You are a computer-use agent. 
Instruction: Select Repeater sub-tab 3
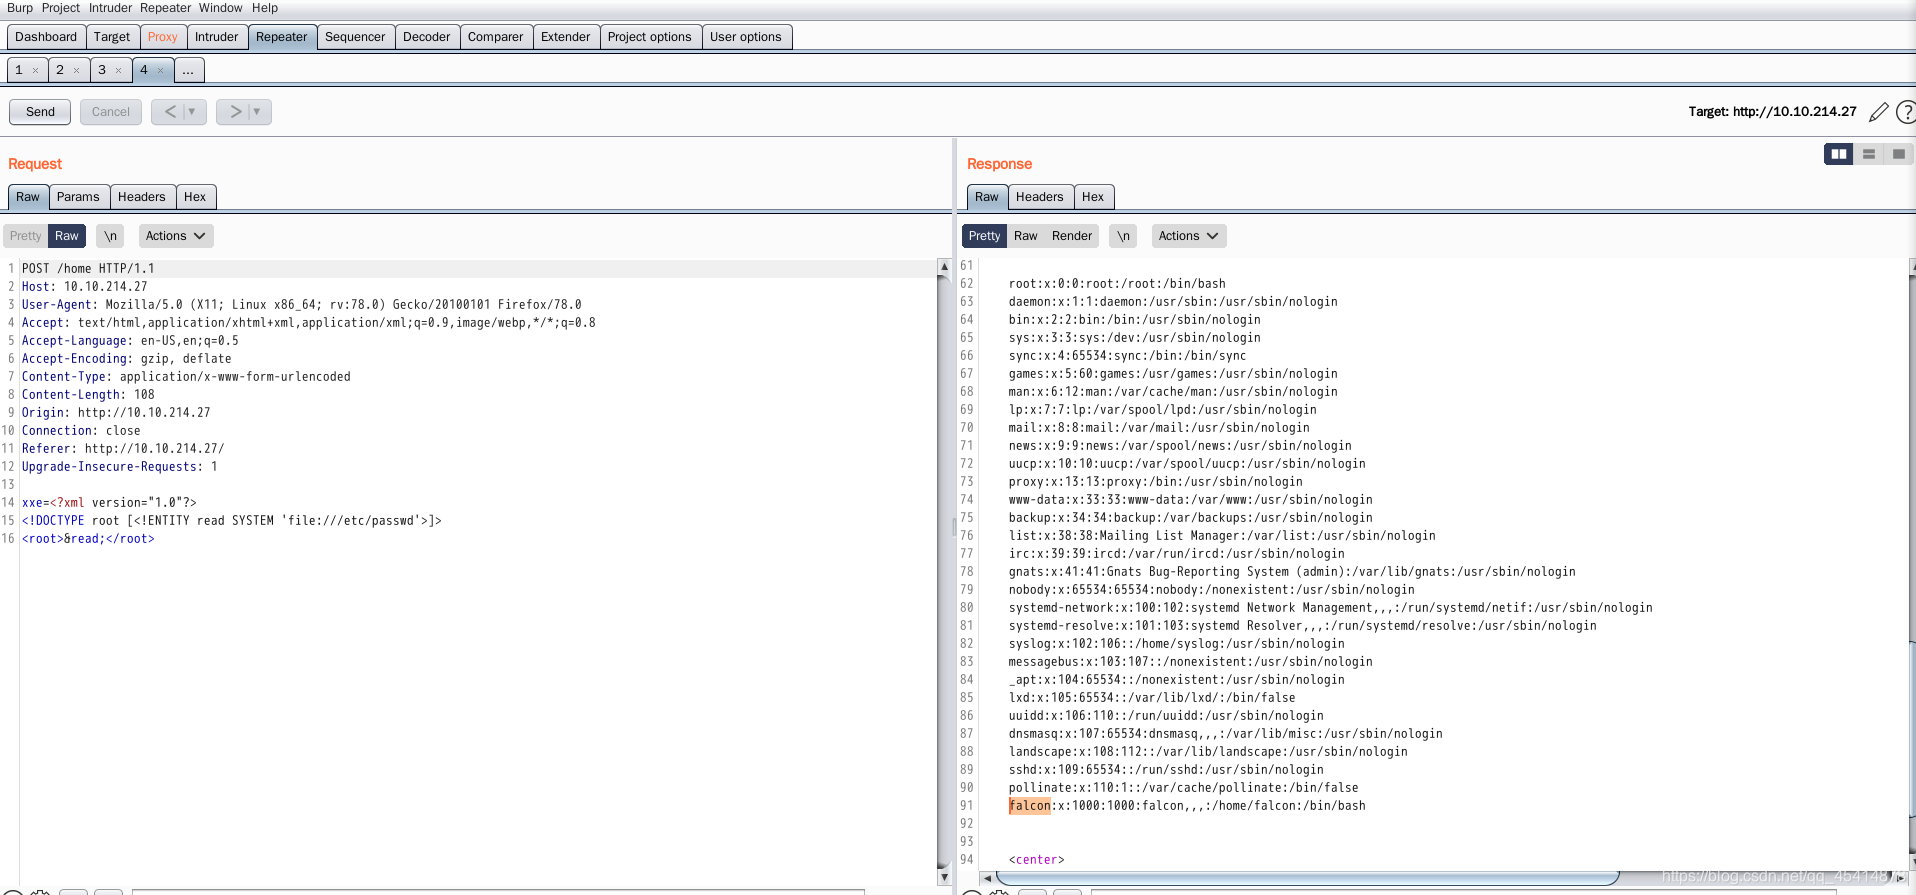[x=102, y=70]
